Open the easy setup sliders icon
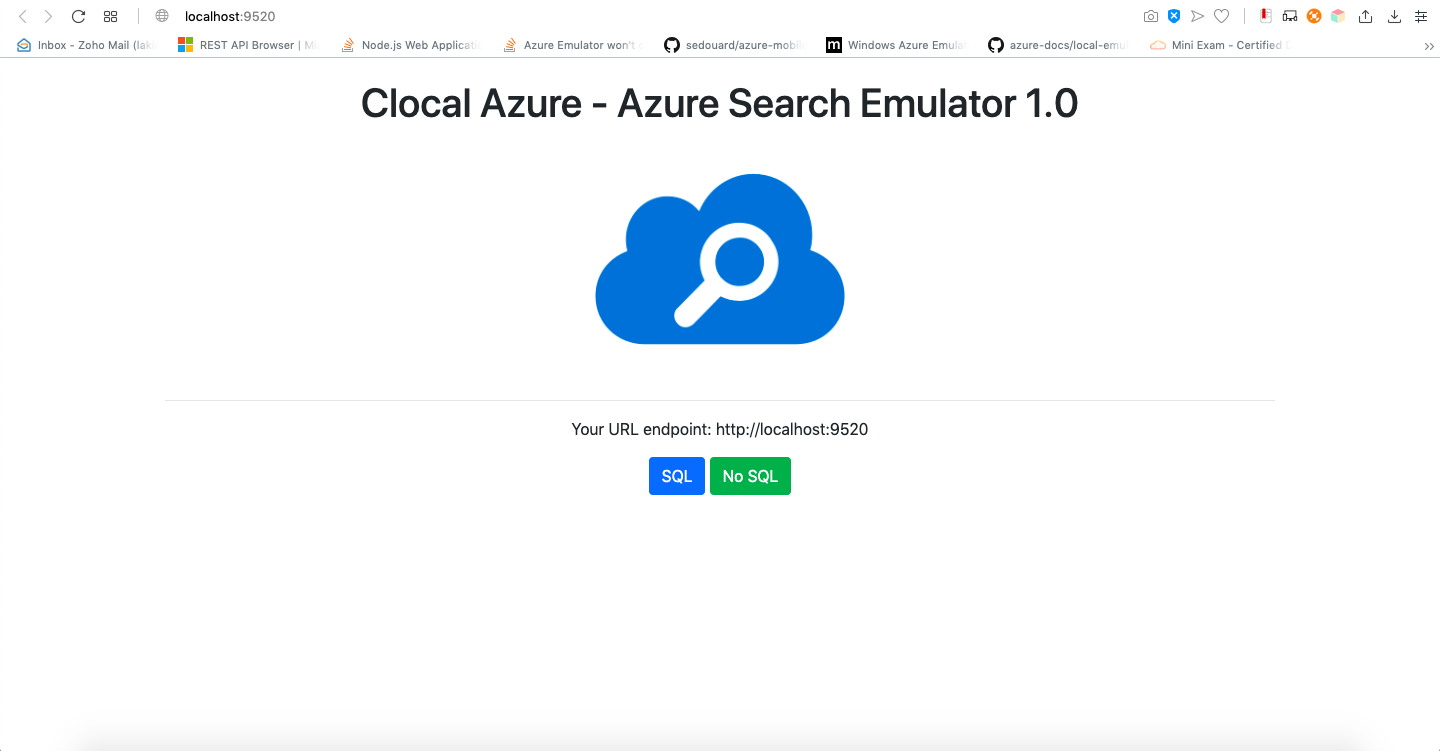Screen dimensions: 1440x751 pos(1421,16)
